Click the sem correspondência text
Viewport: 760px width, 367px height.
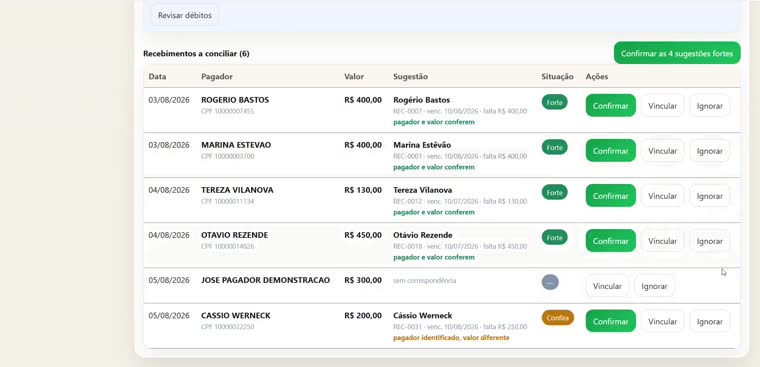click(425, 280)
